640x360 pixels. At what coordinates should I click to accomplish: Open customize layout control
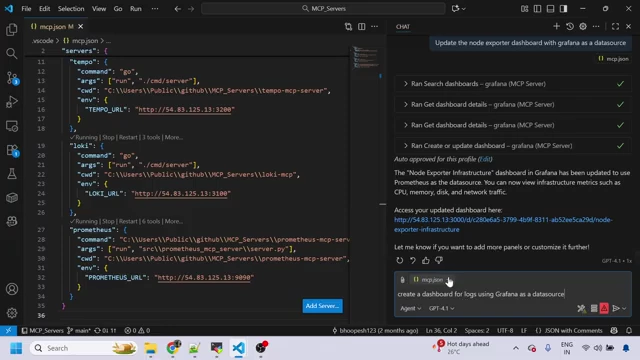click(524, 9)
